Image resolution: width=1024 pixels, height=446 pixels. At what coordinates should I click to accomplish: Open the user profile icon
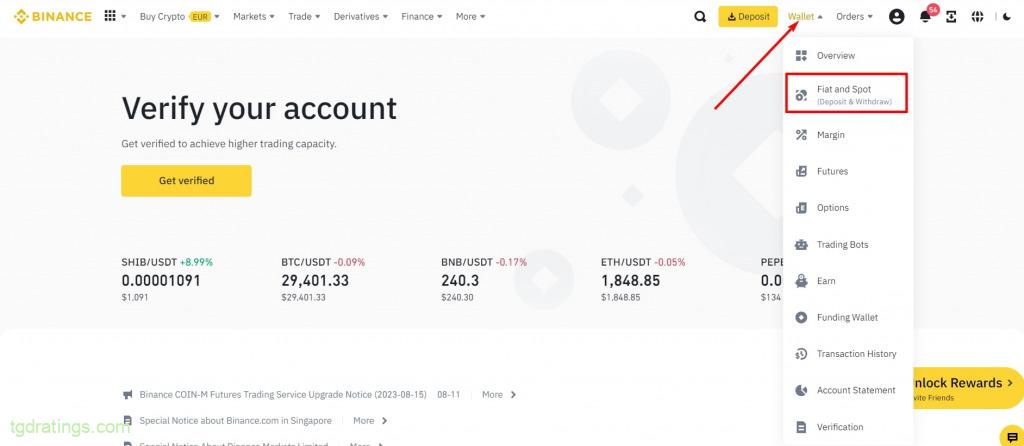897,17
